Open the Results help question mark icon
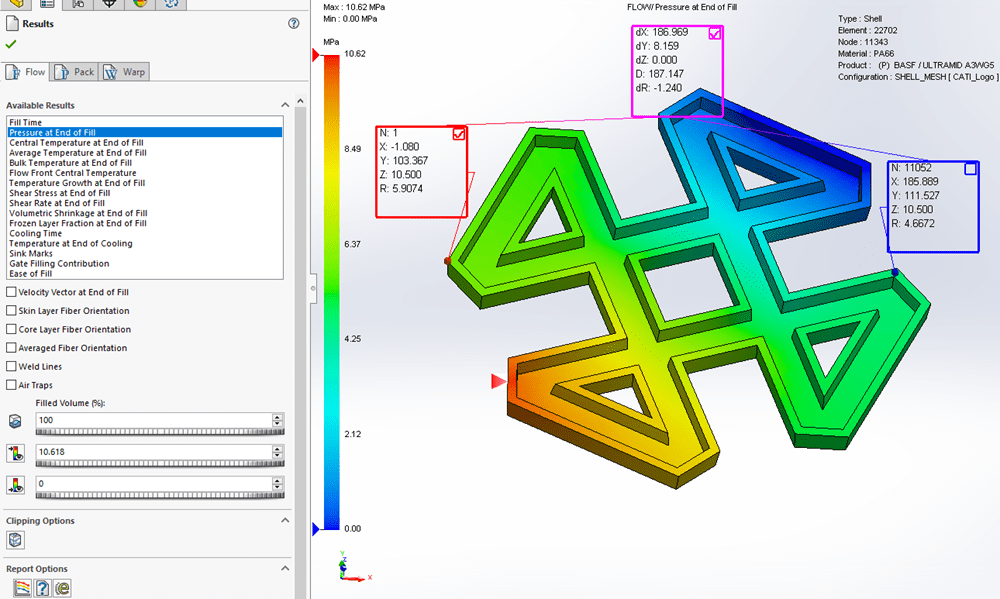The image size is (1000, 599). (293, 23)
